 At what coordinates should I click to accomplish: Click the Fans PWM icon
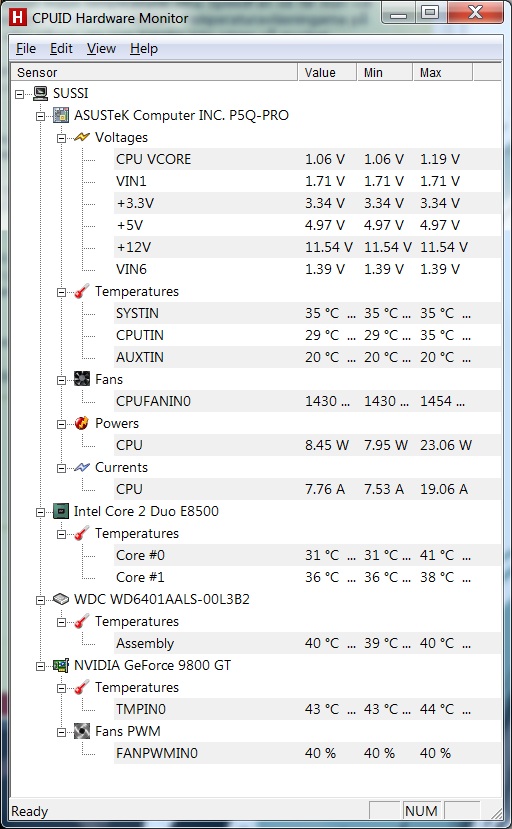click(x=82, y=731)
